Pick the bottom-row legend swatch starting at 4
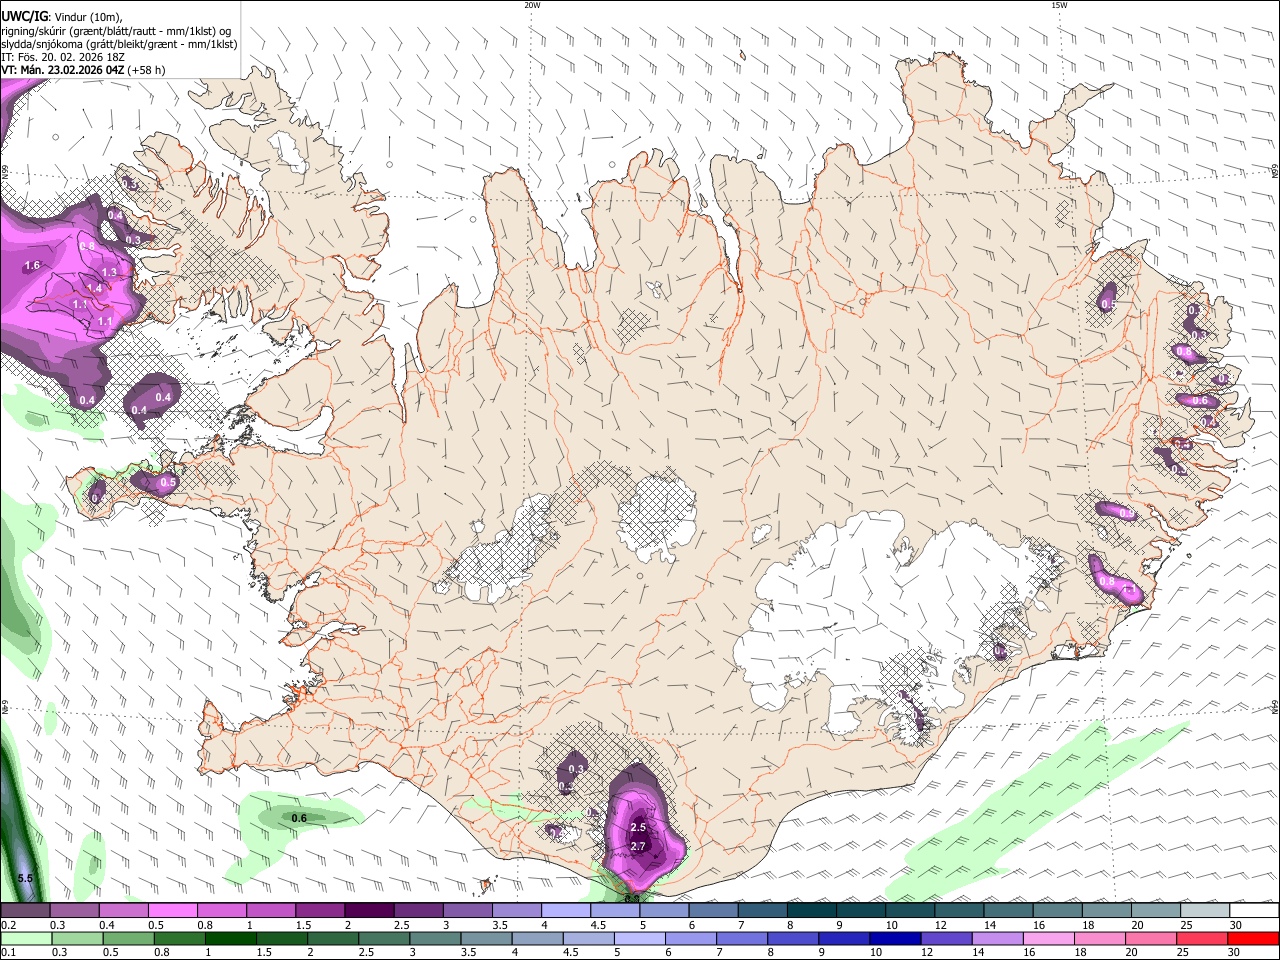This screenshot has width=1280, height=960. 538,939
